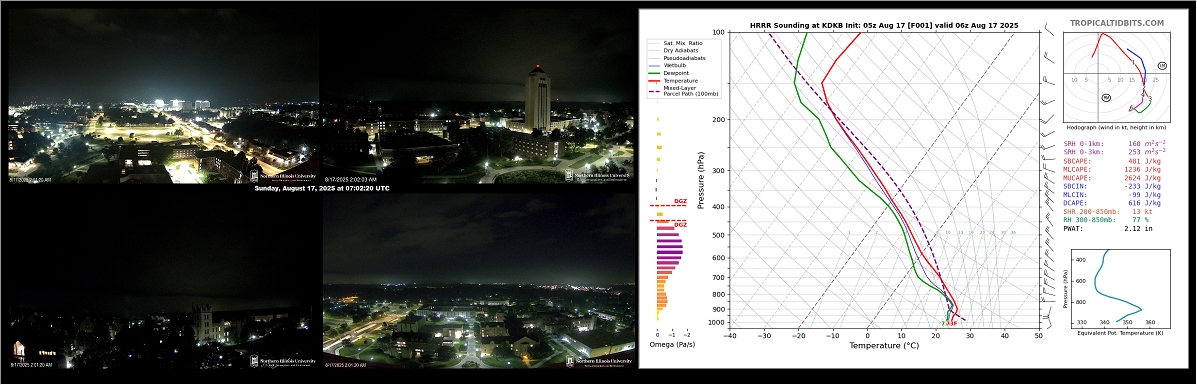Open the bottom-right campus webcam view
The image size is (1197, 385).
(x=479, y=282)
